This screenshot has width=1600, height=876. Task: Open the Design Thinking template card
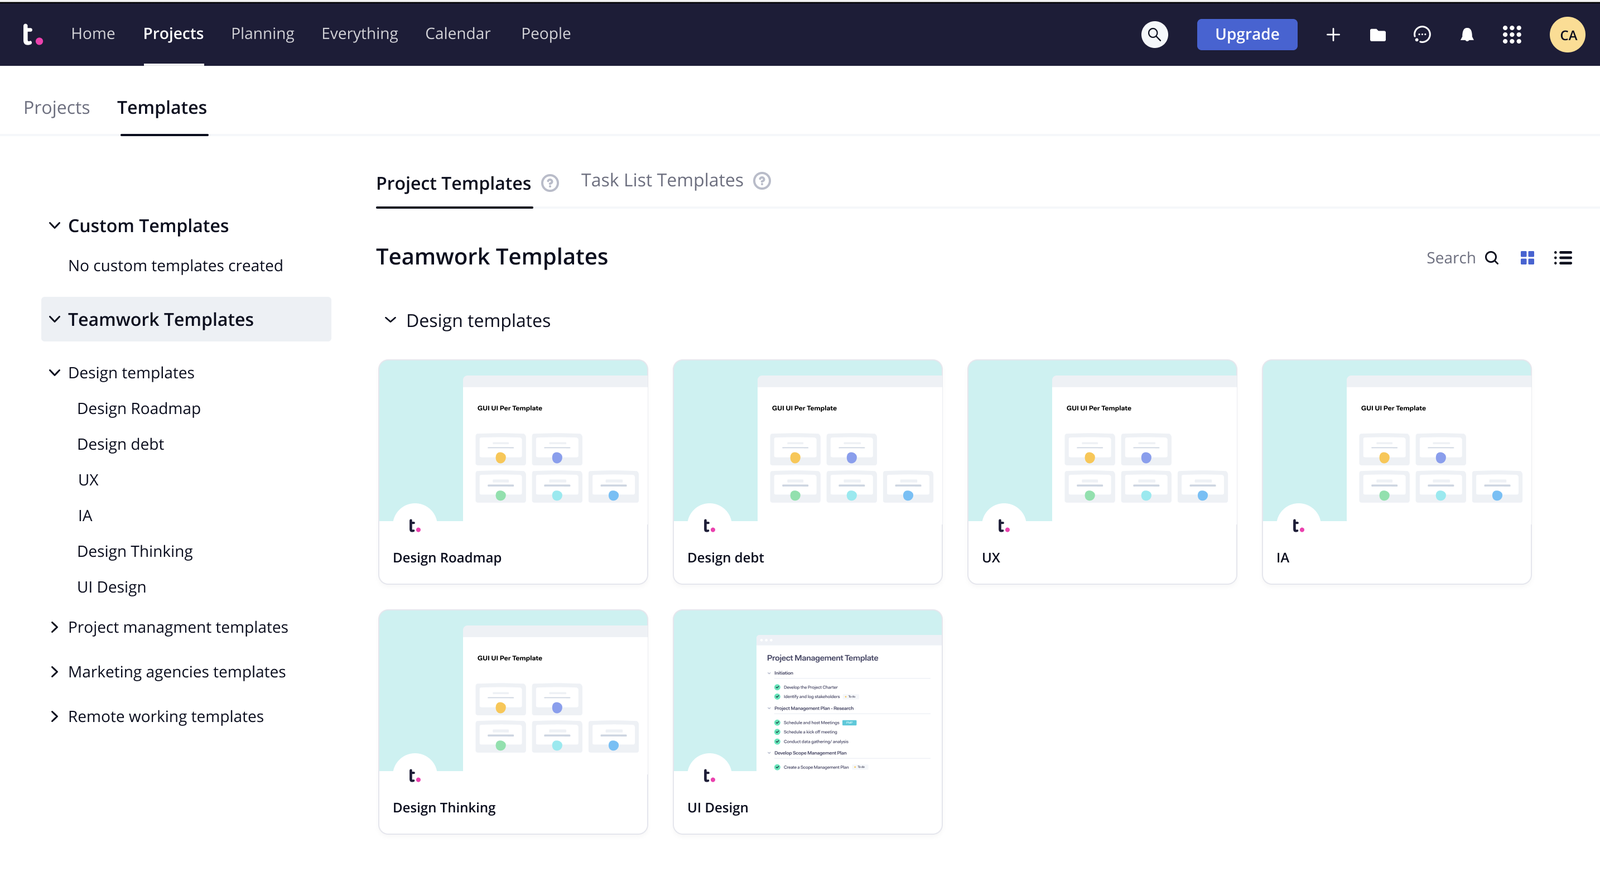[x=513, y=722]
